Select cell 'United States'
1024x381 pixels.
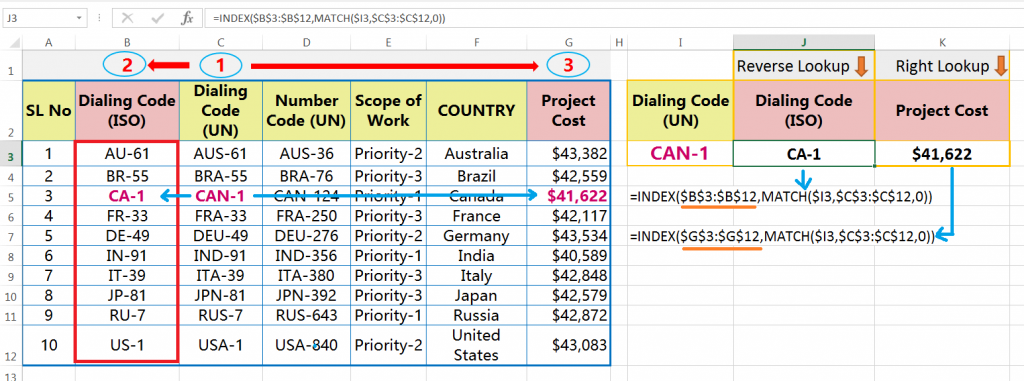[477, 345]
